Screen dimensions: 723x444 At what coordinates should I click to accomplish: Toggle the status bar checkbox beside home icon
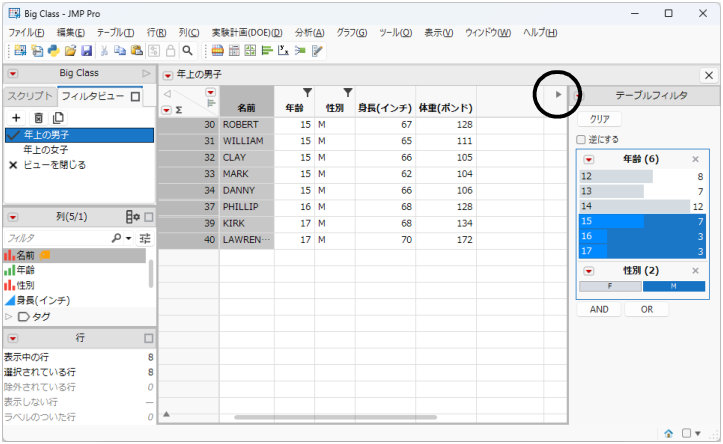click(687, 433)
